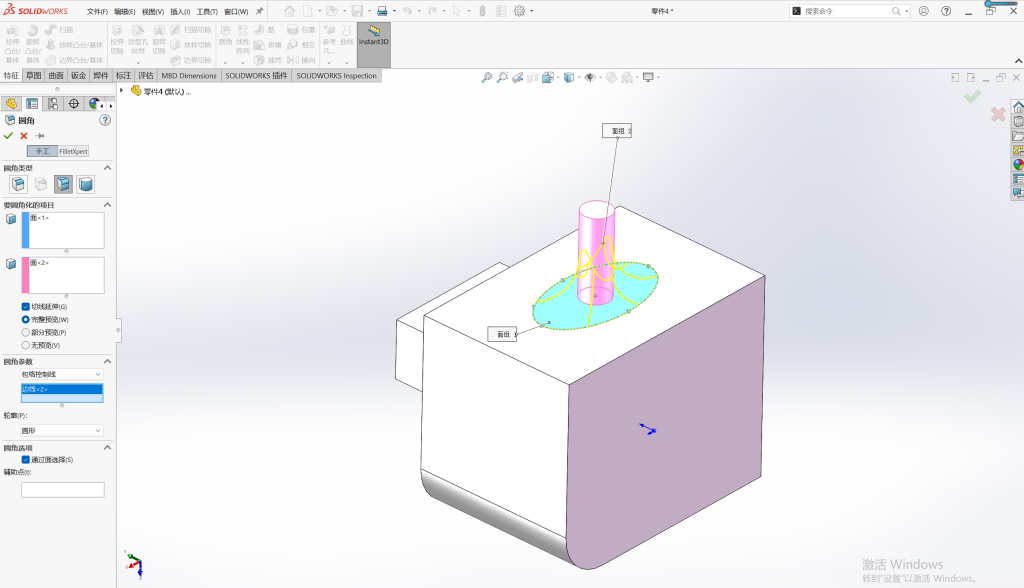
Task: Select the 部分预览 radio button
Action: coord(25,333)
